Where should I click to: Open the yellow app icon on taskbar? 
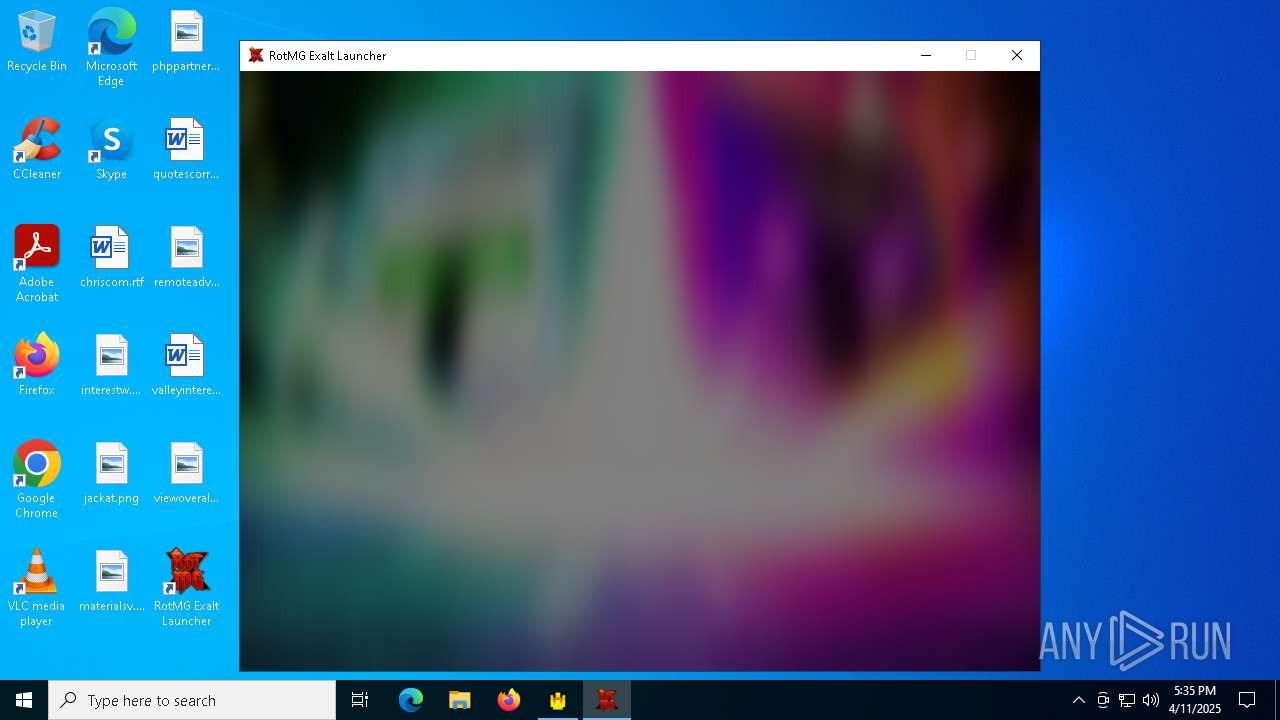(x=558, y=700)
